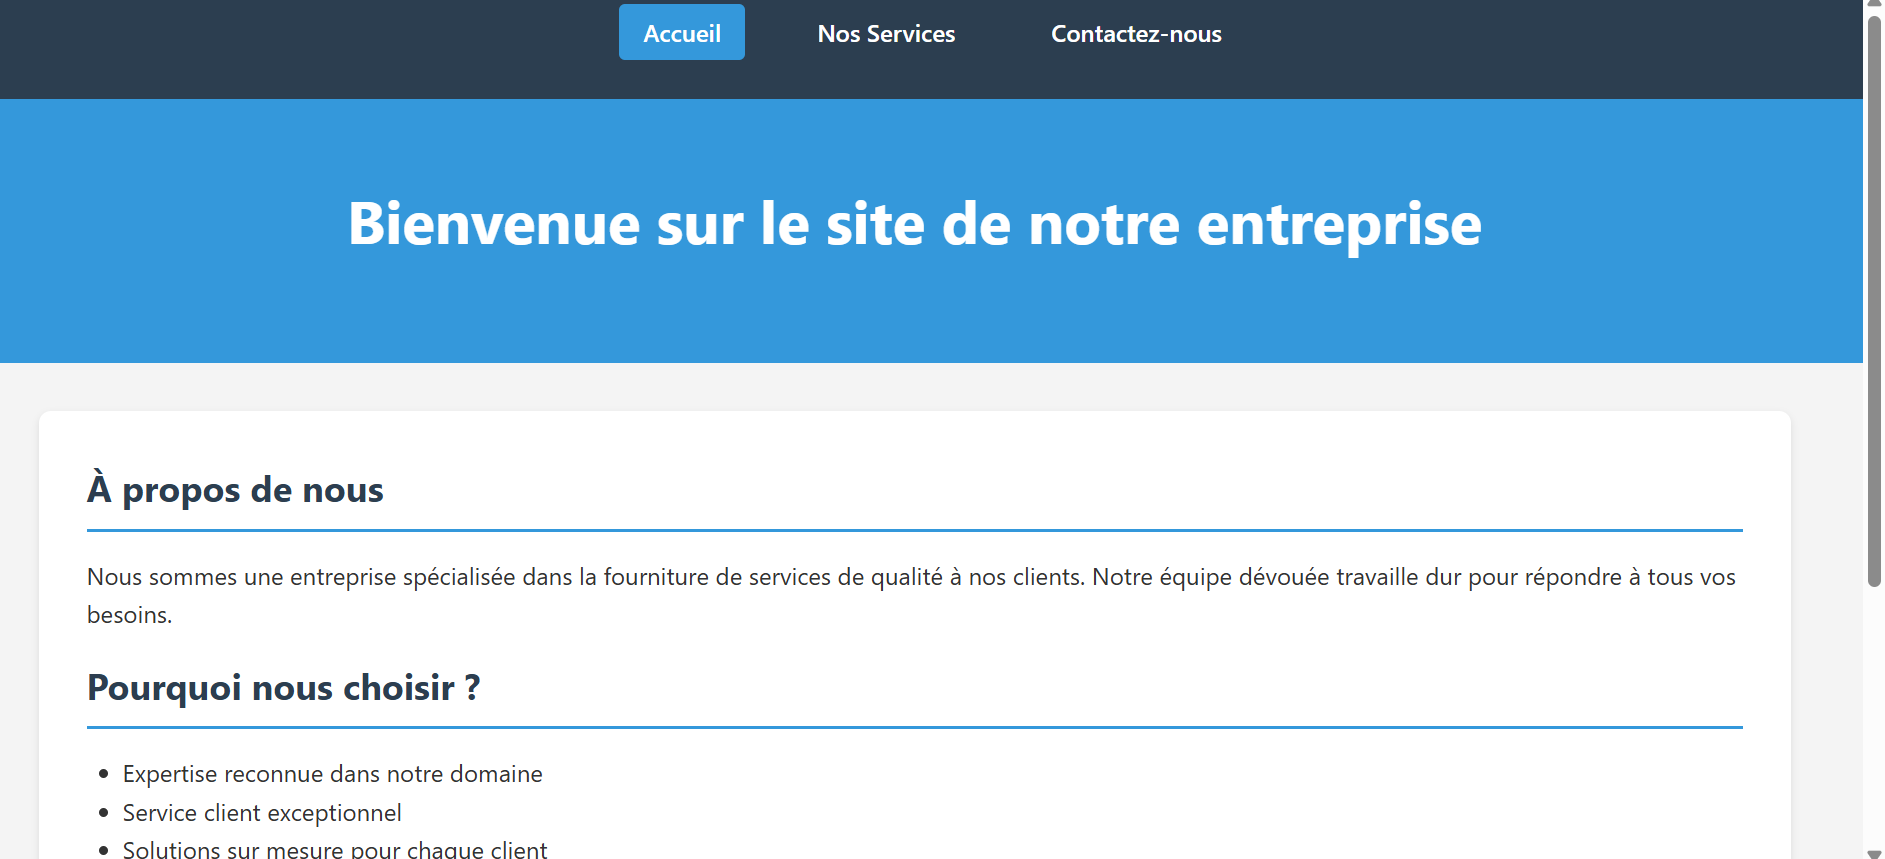Click the bullet before Expertise reconnue

103,774
